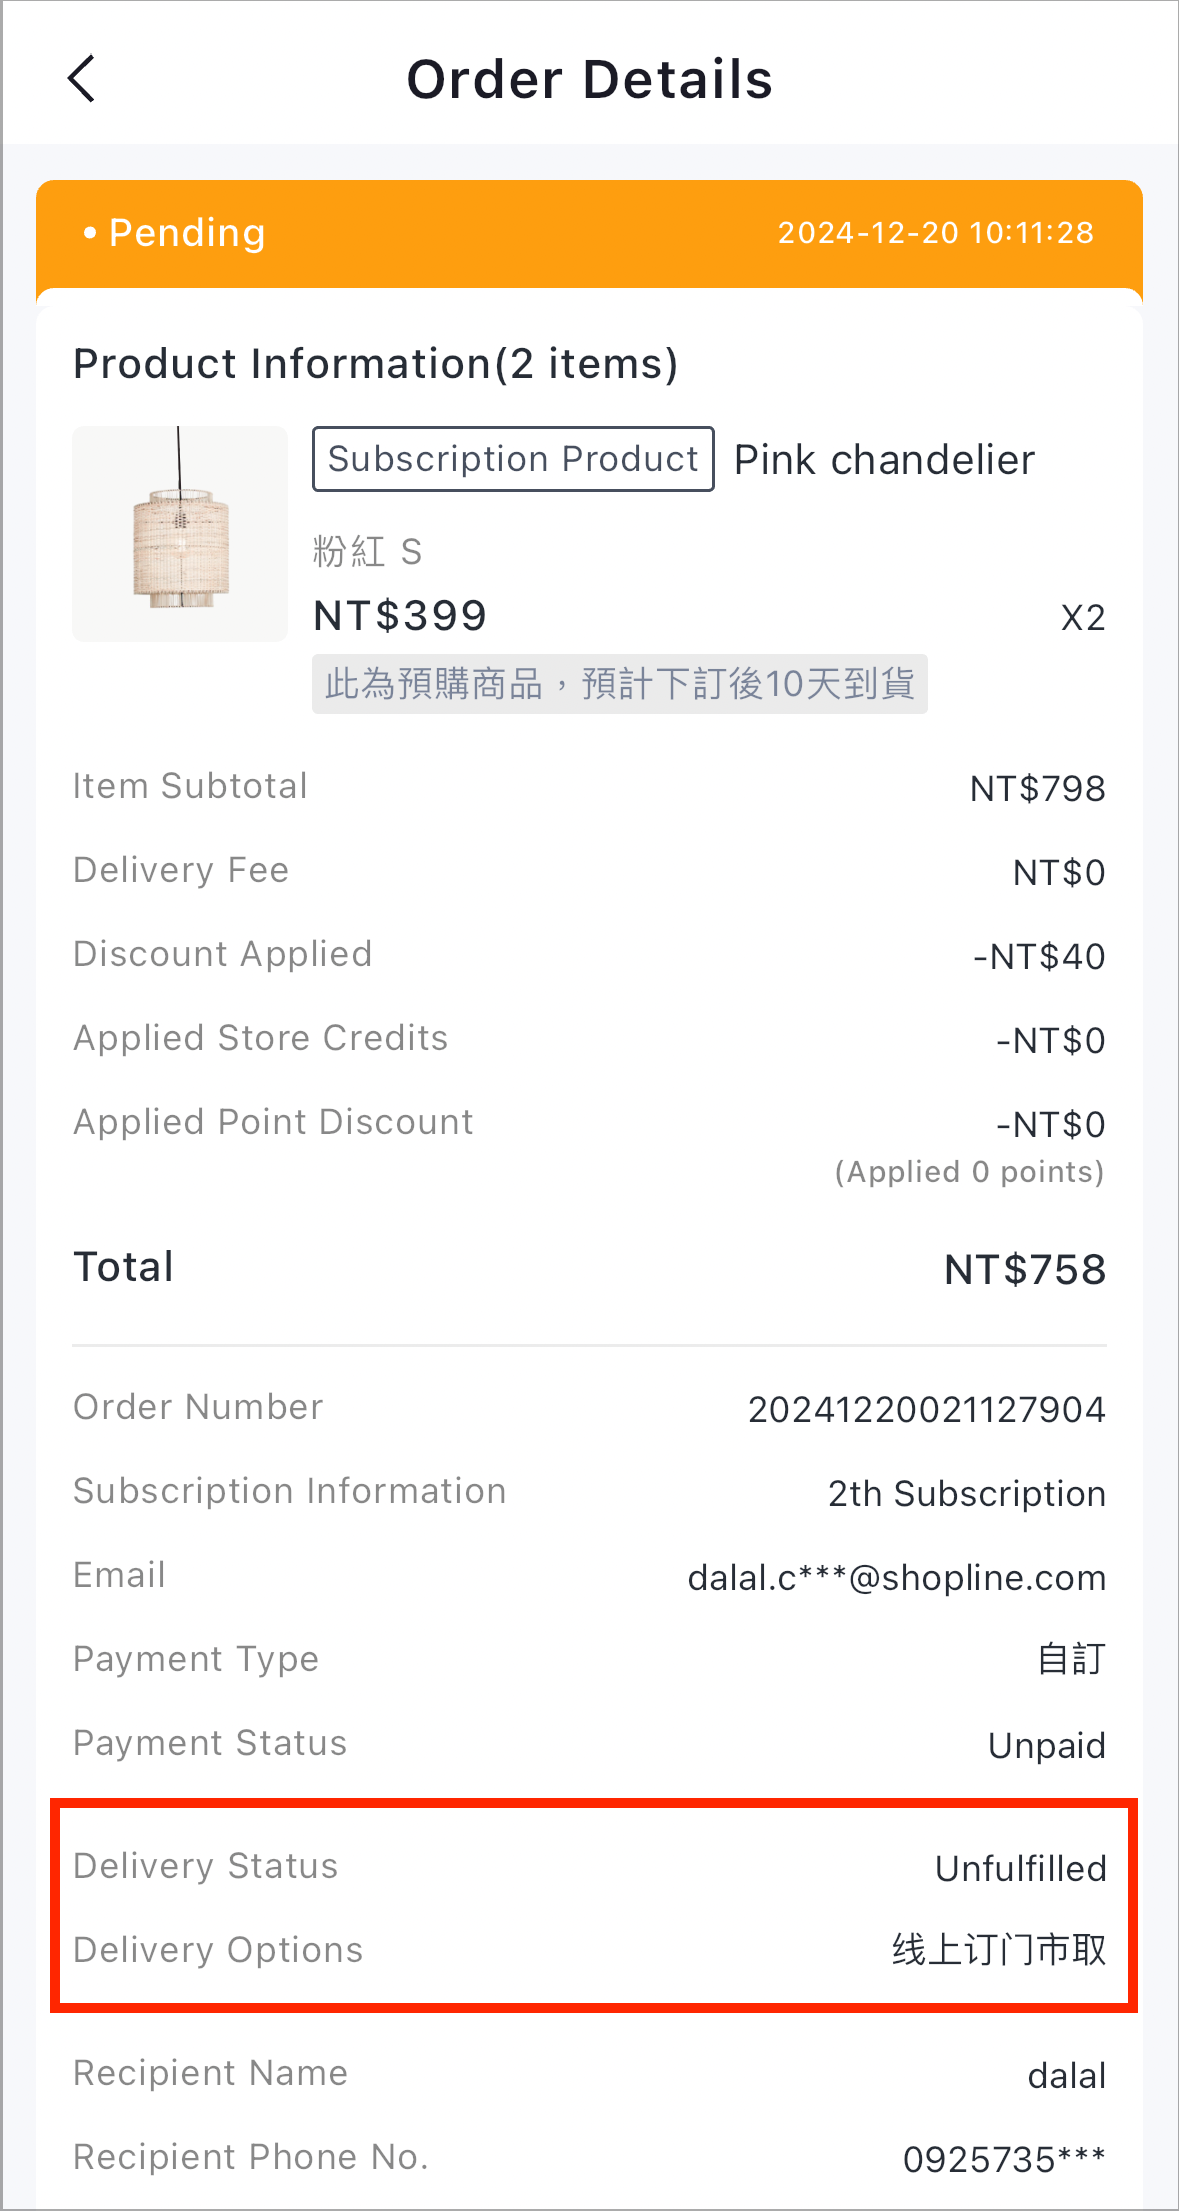Tap the Discount Applied -NT$40 value
This screenshot has height=2211, width=1179.
tap(1040, 957)
